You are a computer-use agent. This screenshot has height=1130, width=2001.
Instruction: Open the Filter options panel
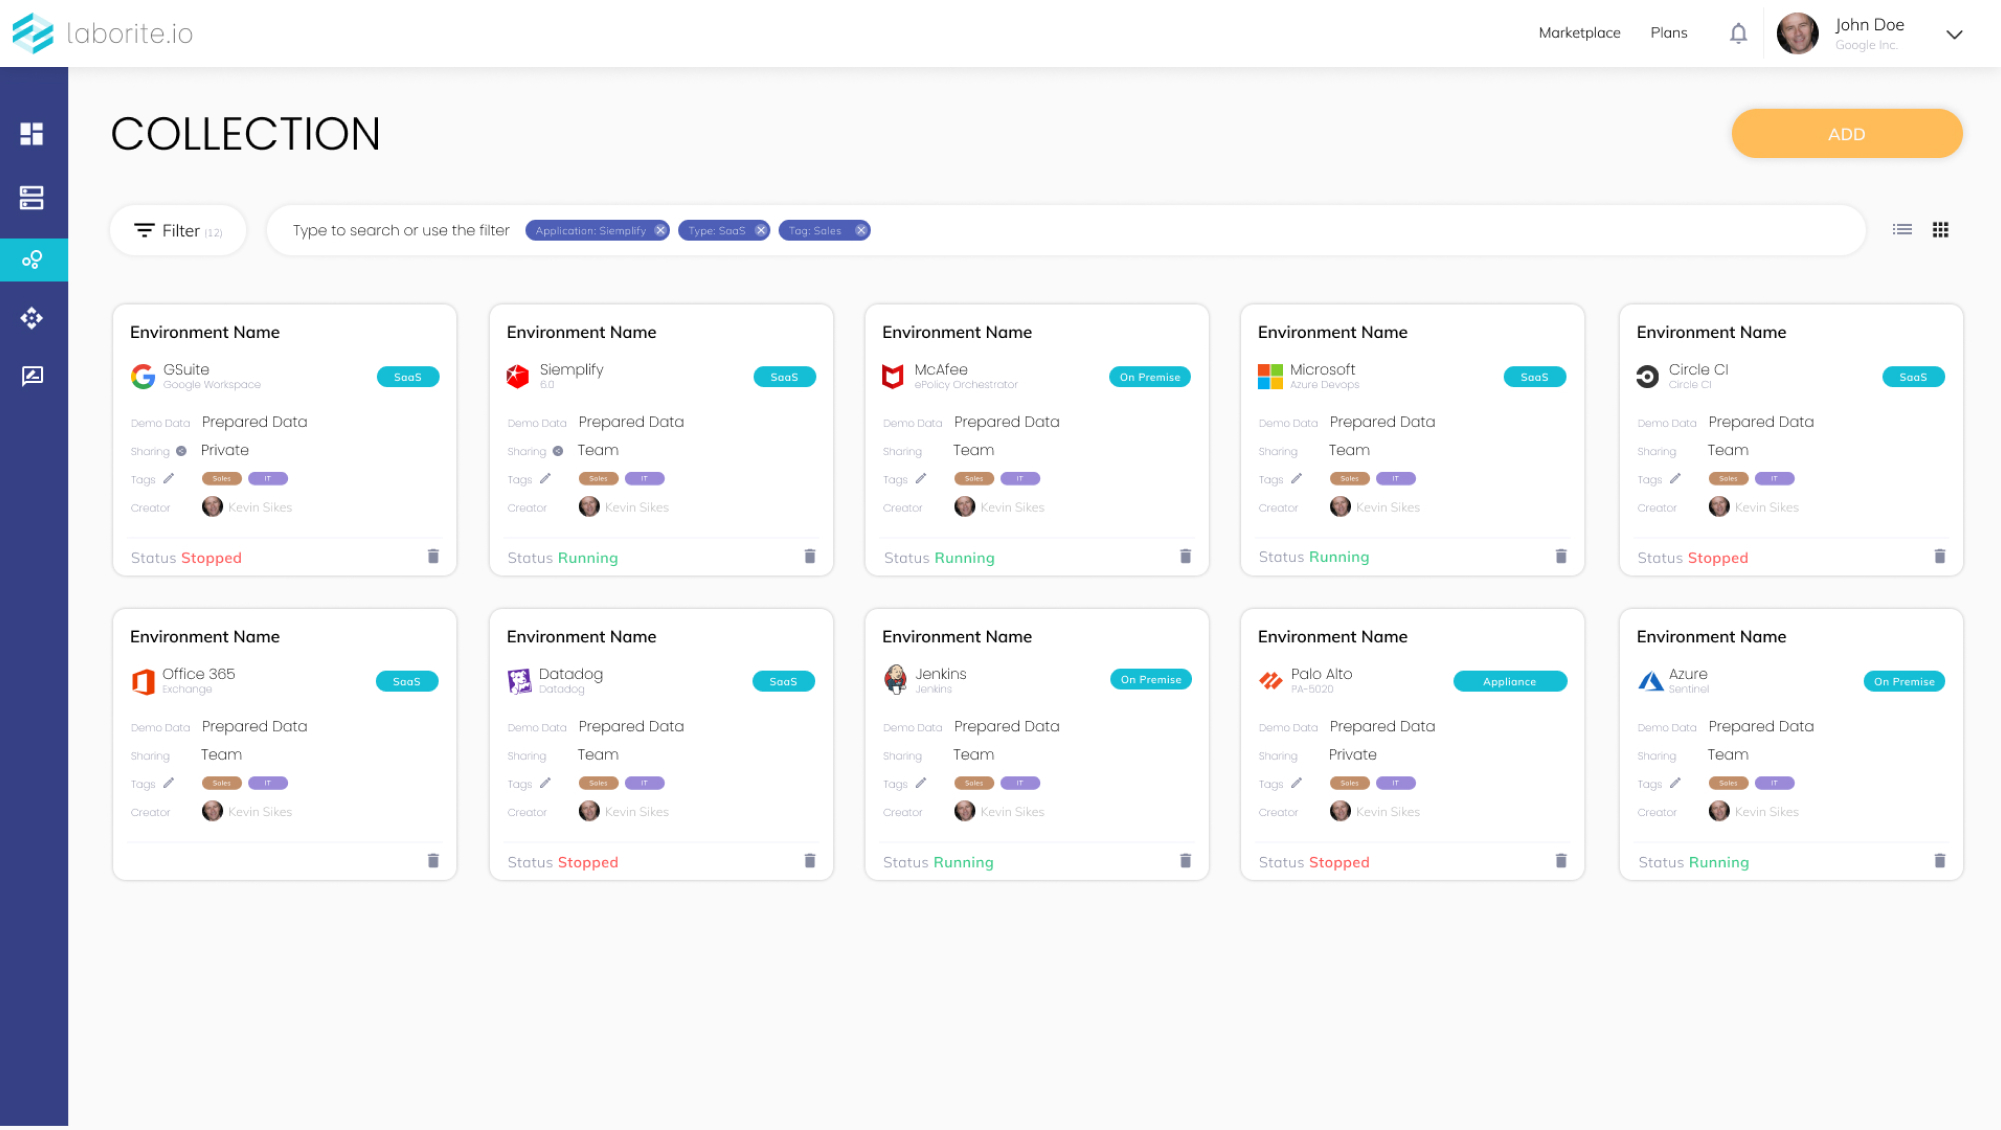click(178, 231)
